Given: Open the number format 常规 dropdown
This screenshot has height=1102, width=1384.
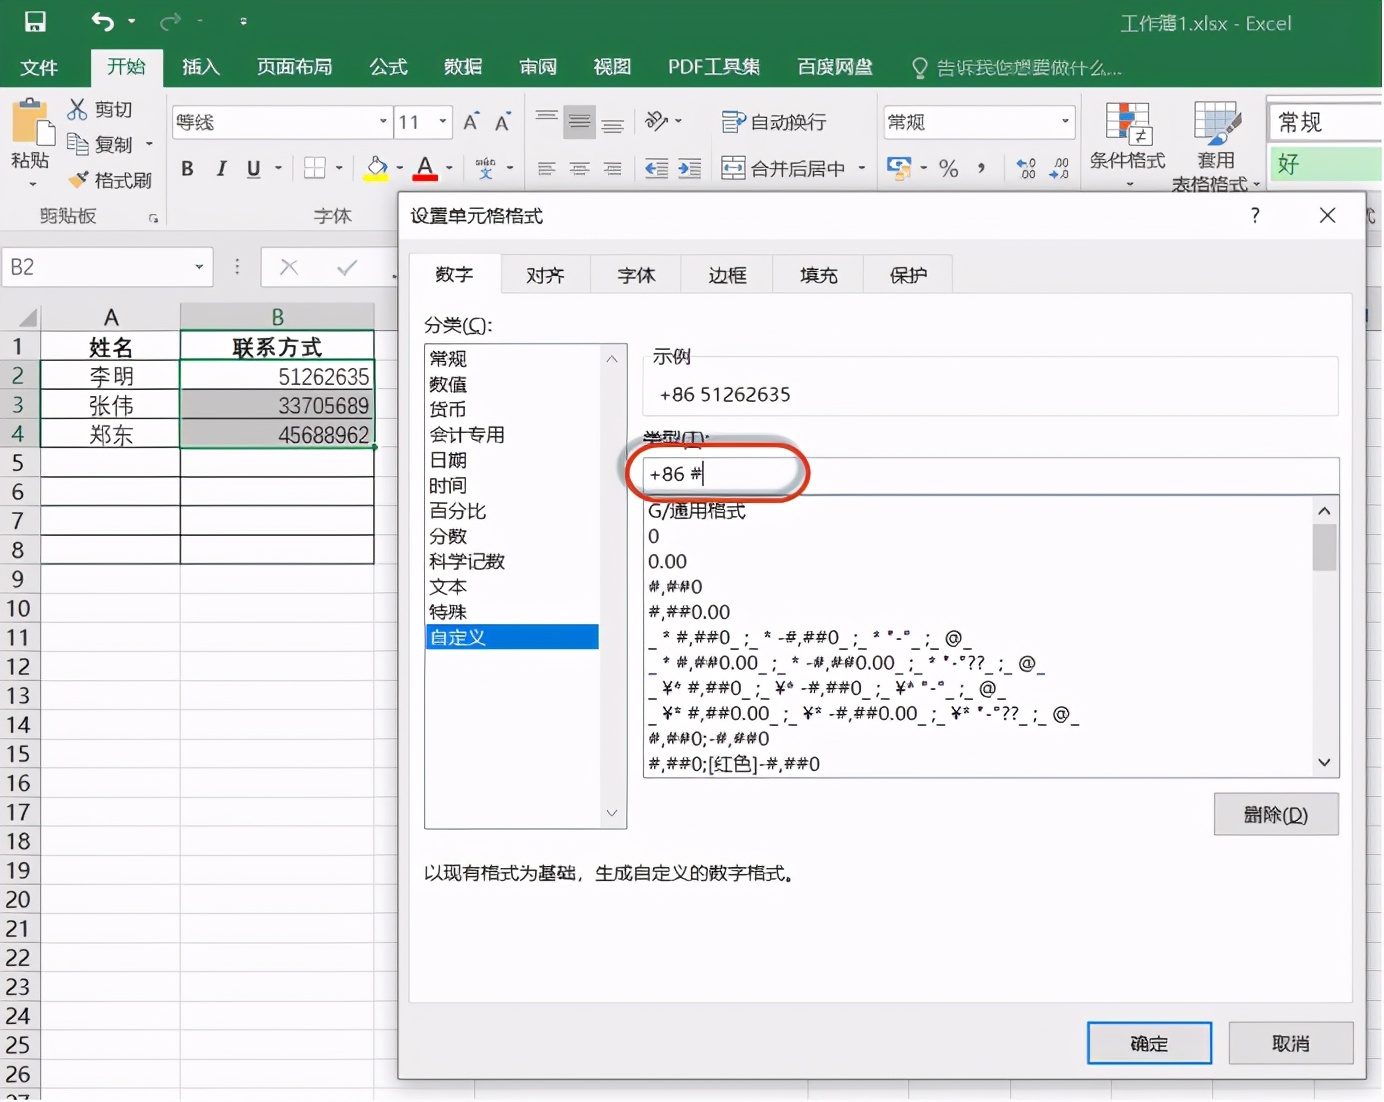Looking at the screenshot, I should coord(1065,122).
